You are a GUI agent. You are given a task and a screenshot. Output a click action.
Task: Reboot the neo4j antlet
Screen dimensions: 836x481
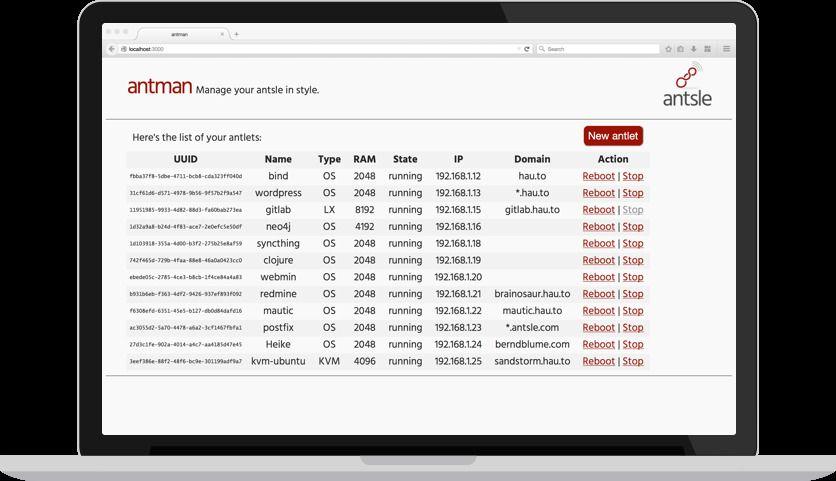click(x=598, y=227)
